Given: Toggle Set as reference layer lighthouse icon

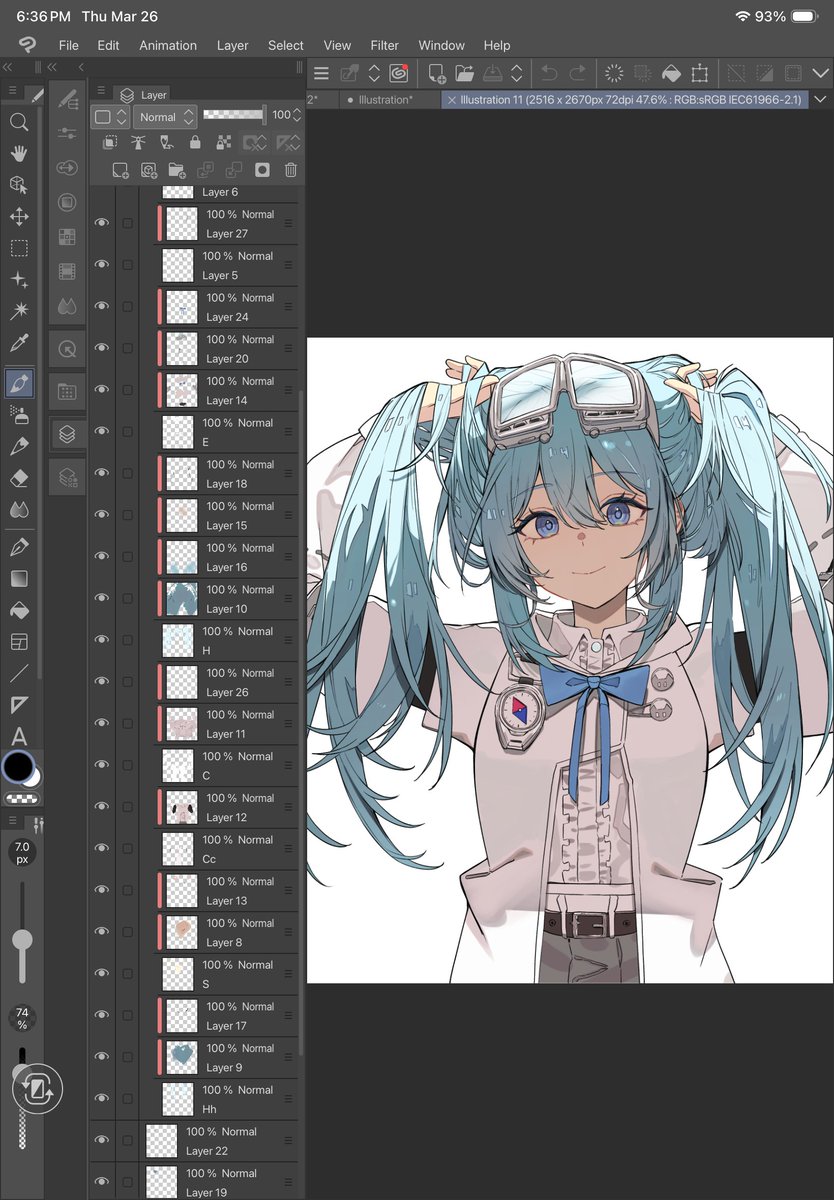Looking at the screenshot, I should pyautogui.click(x=139, y=143).
